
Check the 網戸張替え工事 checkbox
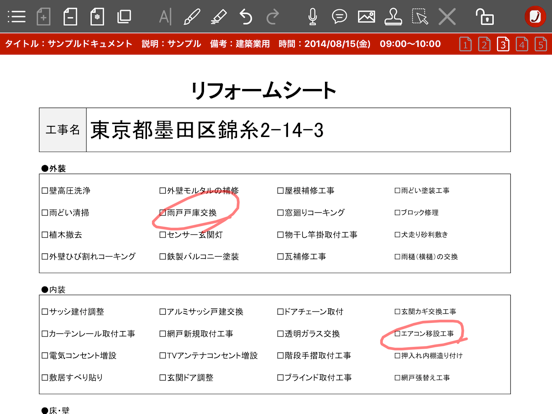pos(397,378)
